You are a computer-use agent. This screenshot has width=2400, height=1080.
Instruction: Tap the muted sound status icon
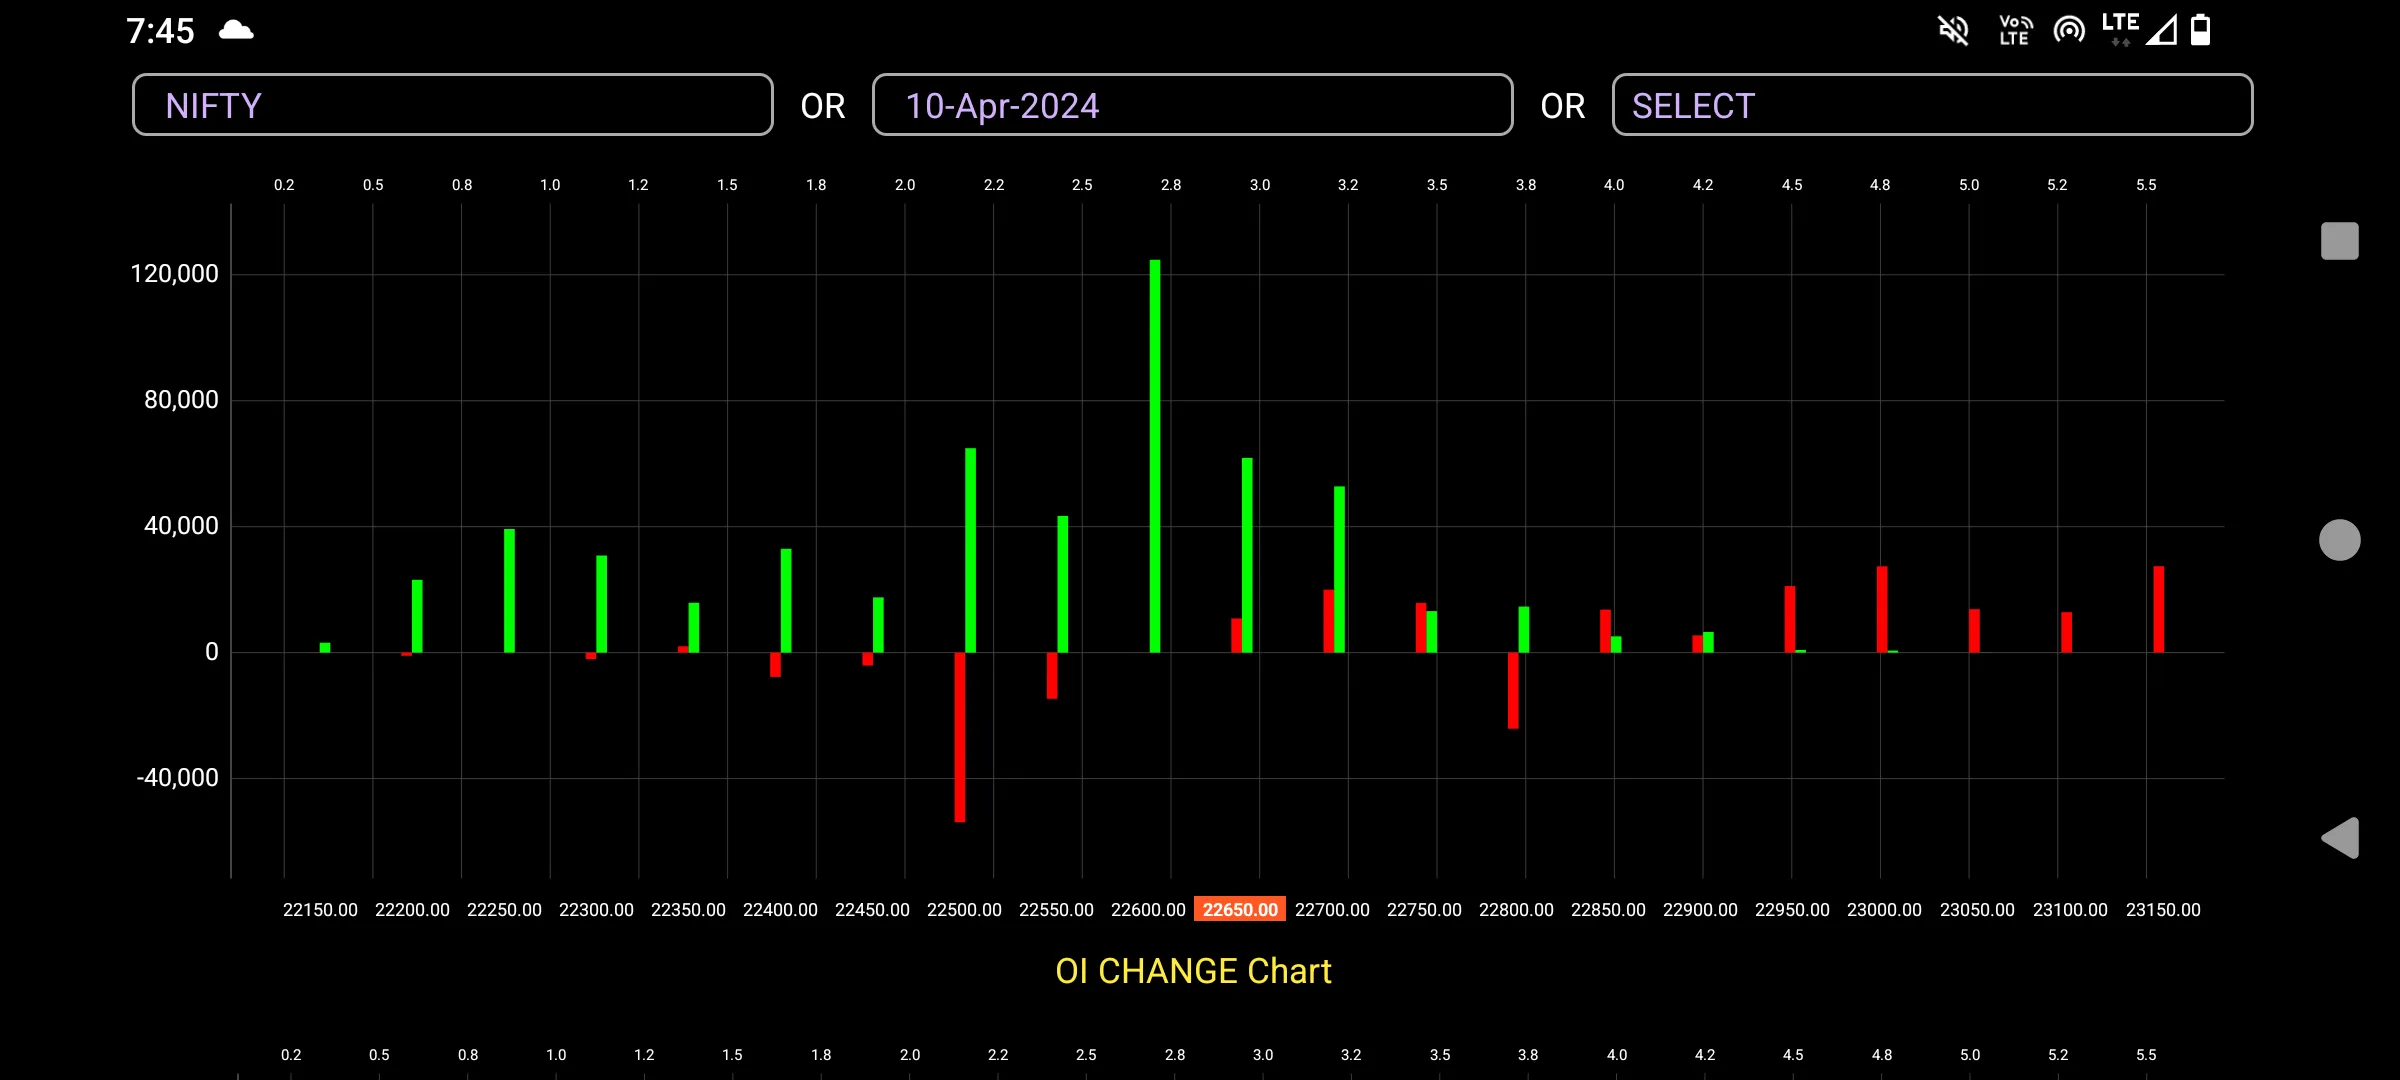1953,30
